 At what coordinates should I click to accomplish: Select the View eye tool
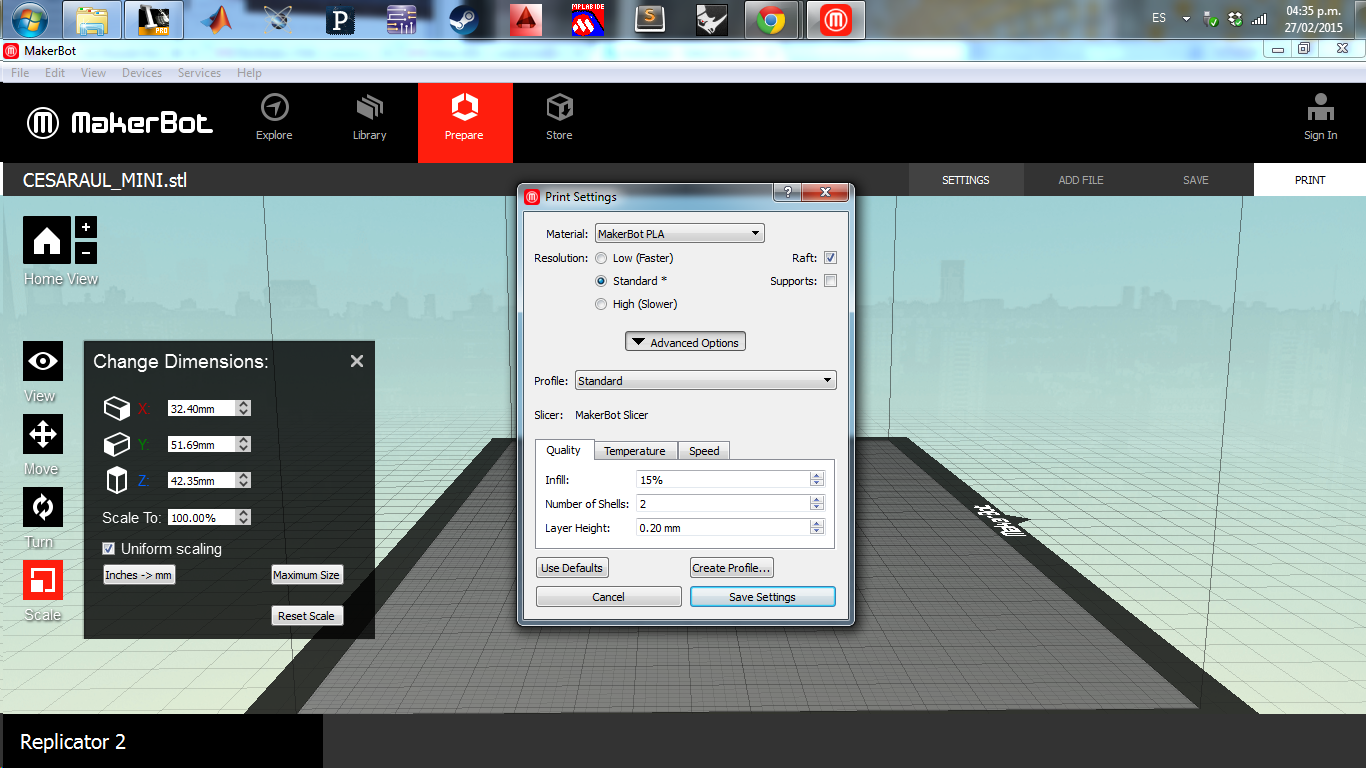[43, 361]
